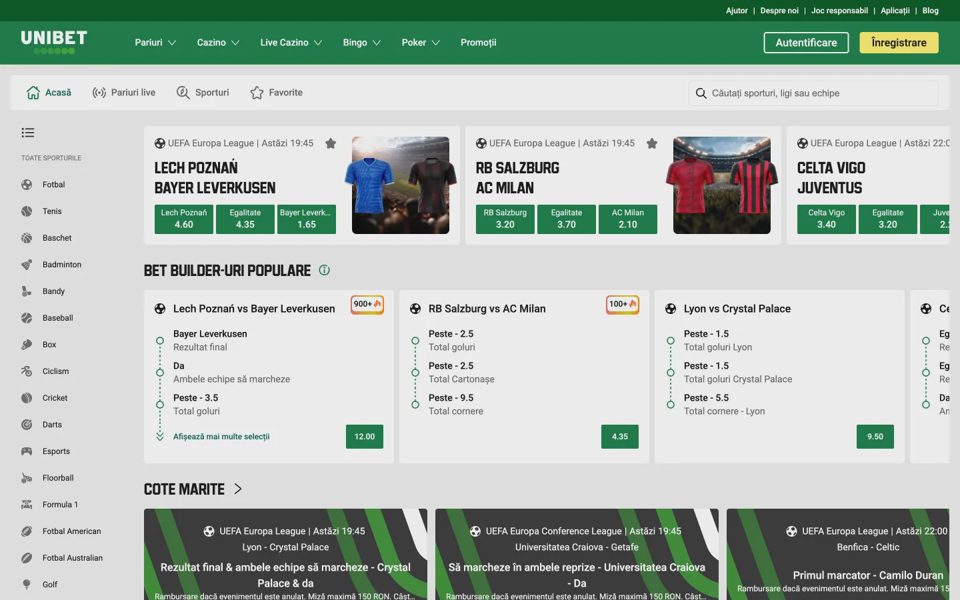Click the Favorite star icon in navigation
The height and width of the screenshot is (600, 960).
pyautogui.click(x=257, y=92)
